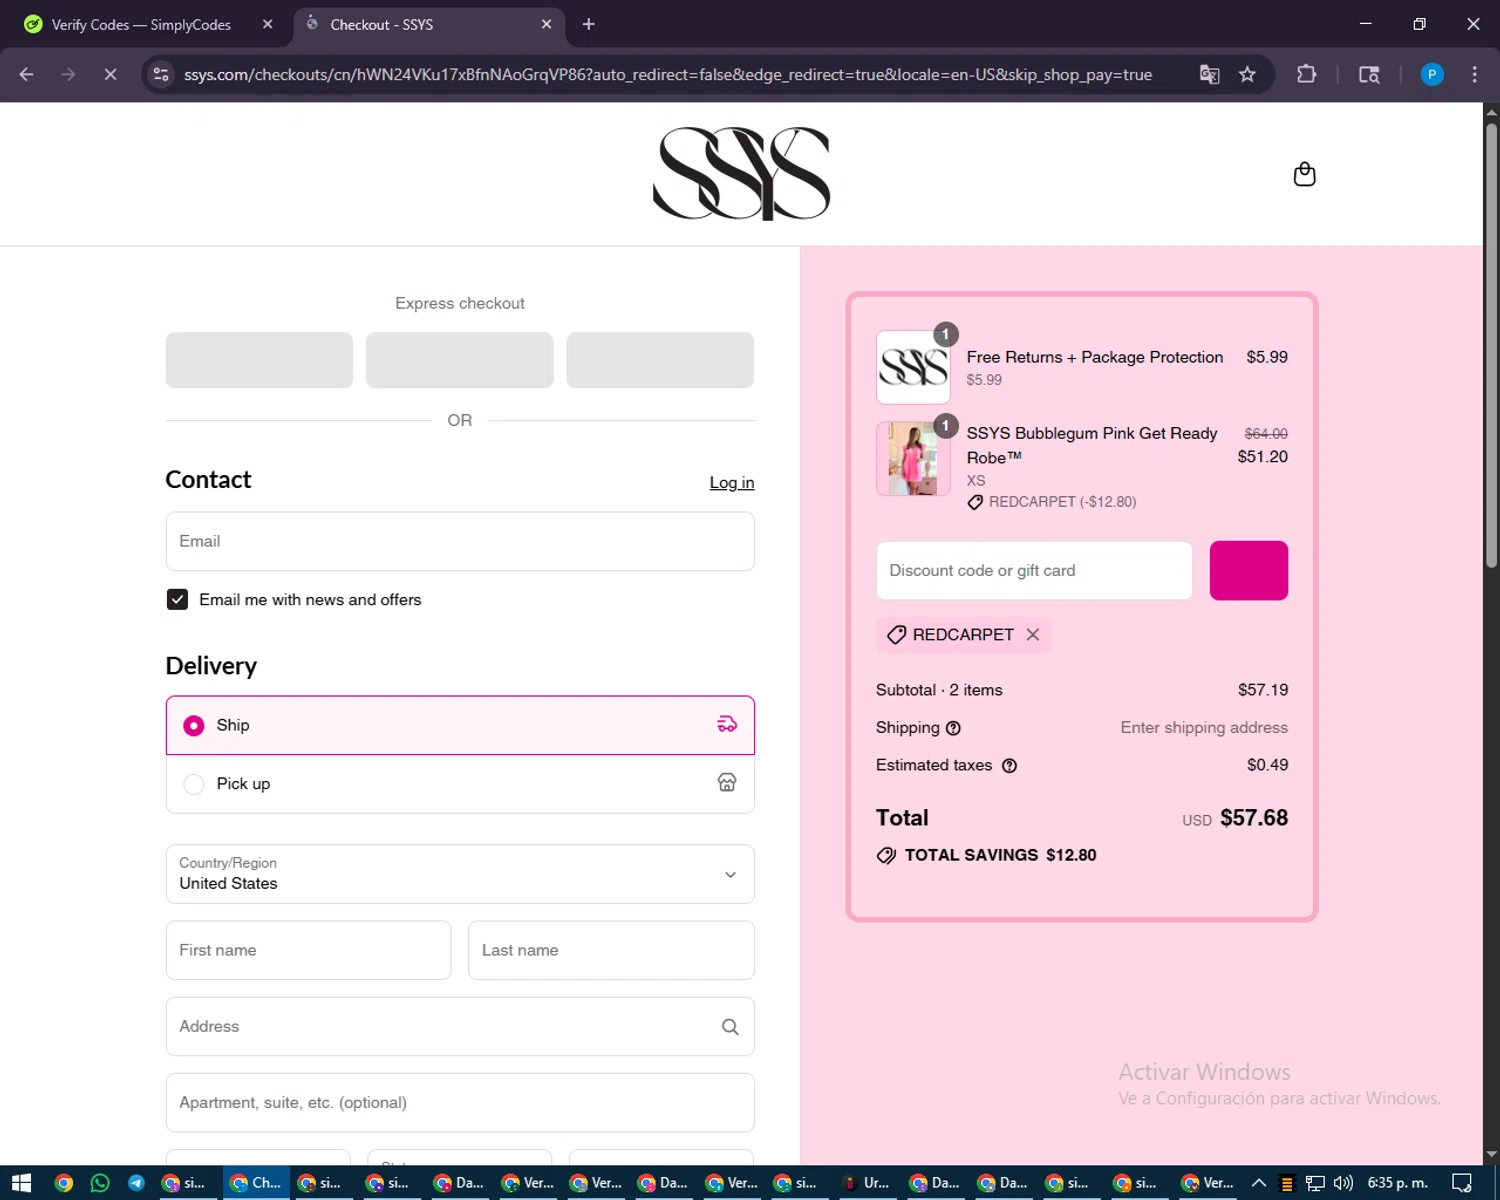This screenshot has height=1200, width=1500.
Task: Click the Total amount $57.68
Action: coord(1254,818)
